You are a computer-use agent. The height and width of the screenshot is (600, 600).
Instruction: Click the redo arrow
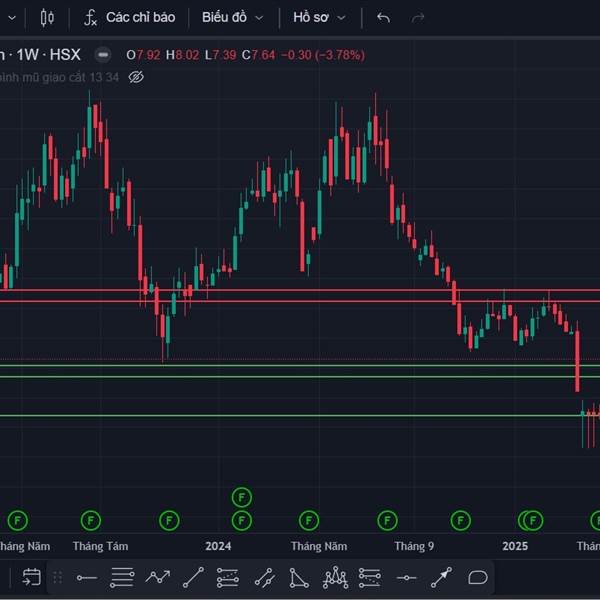(418, 18)
